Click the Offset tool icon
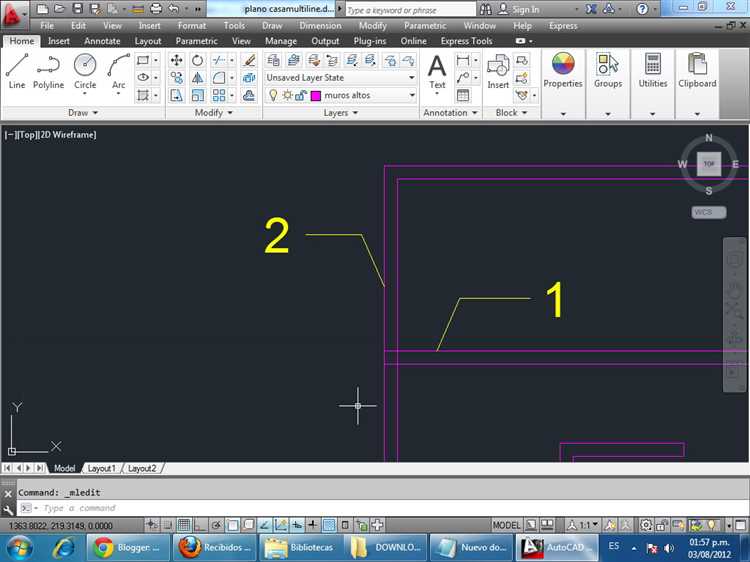This screenshot has width=750, height=562. click(249, 95)
